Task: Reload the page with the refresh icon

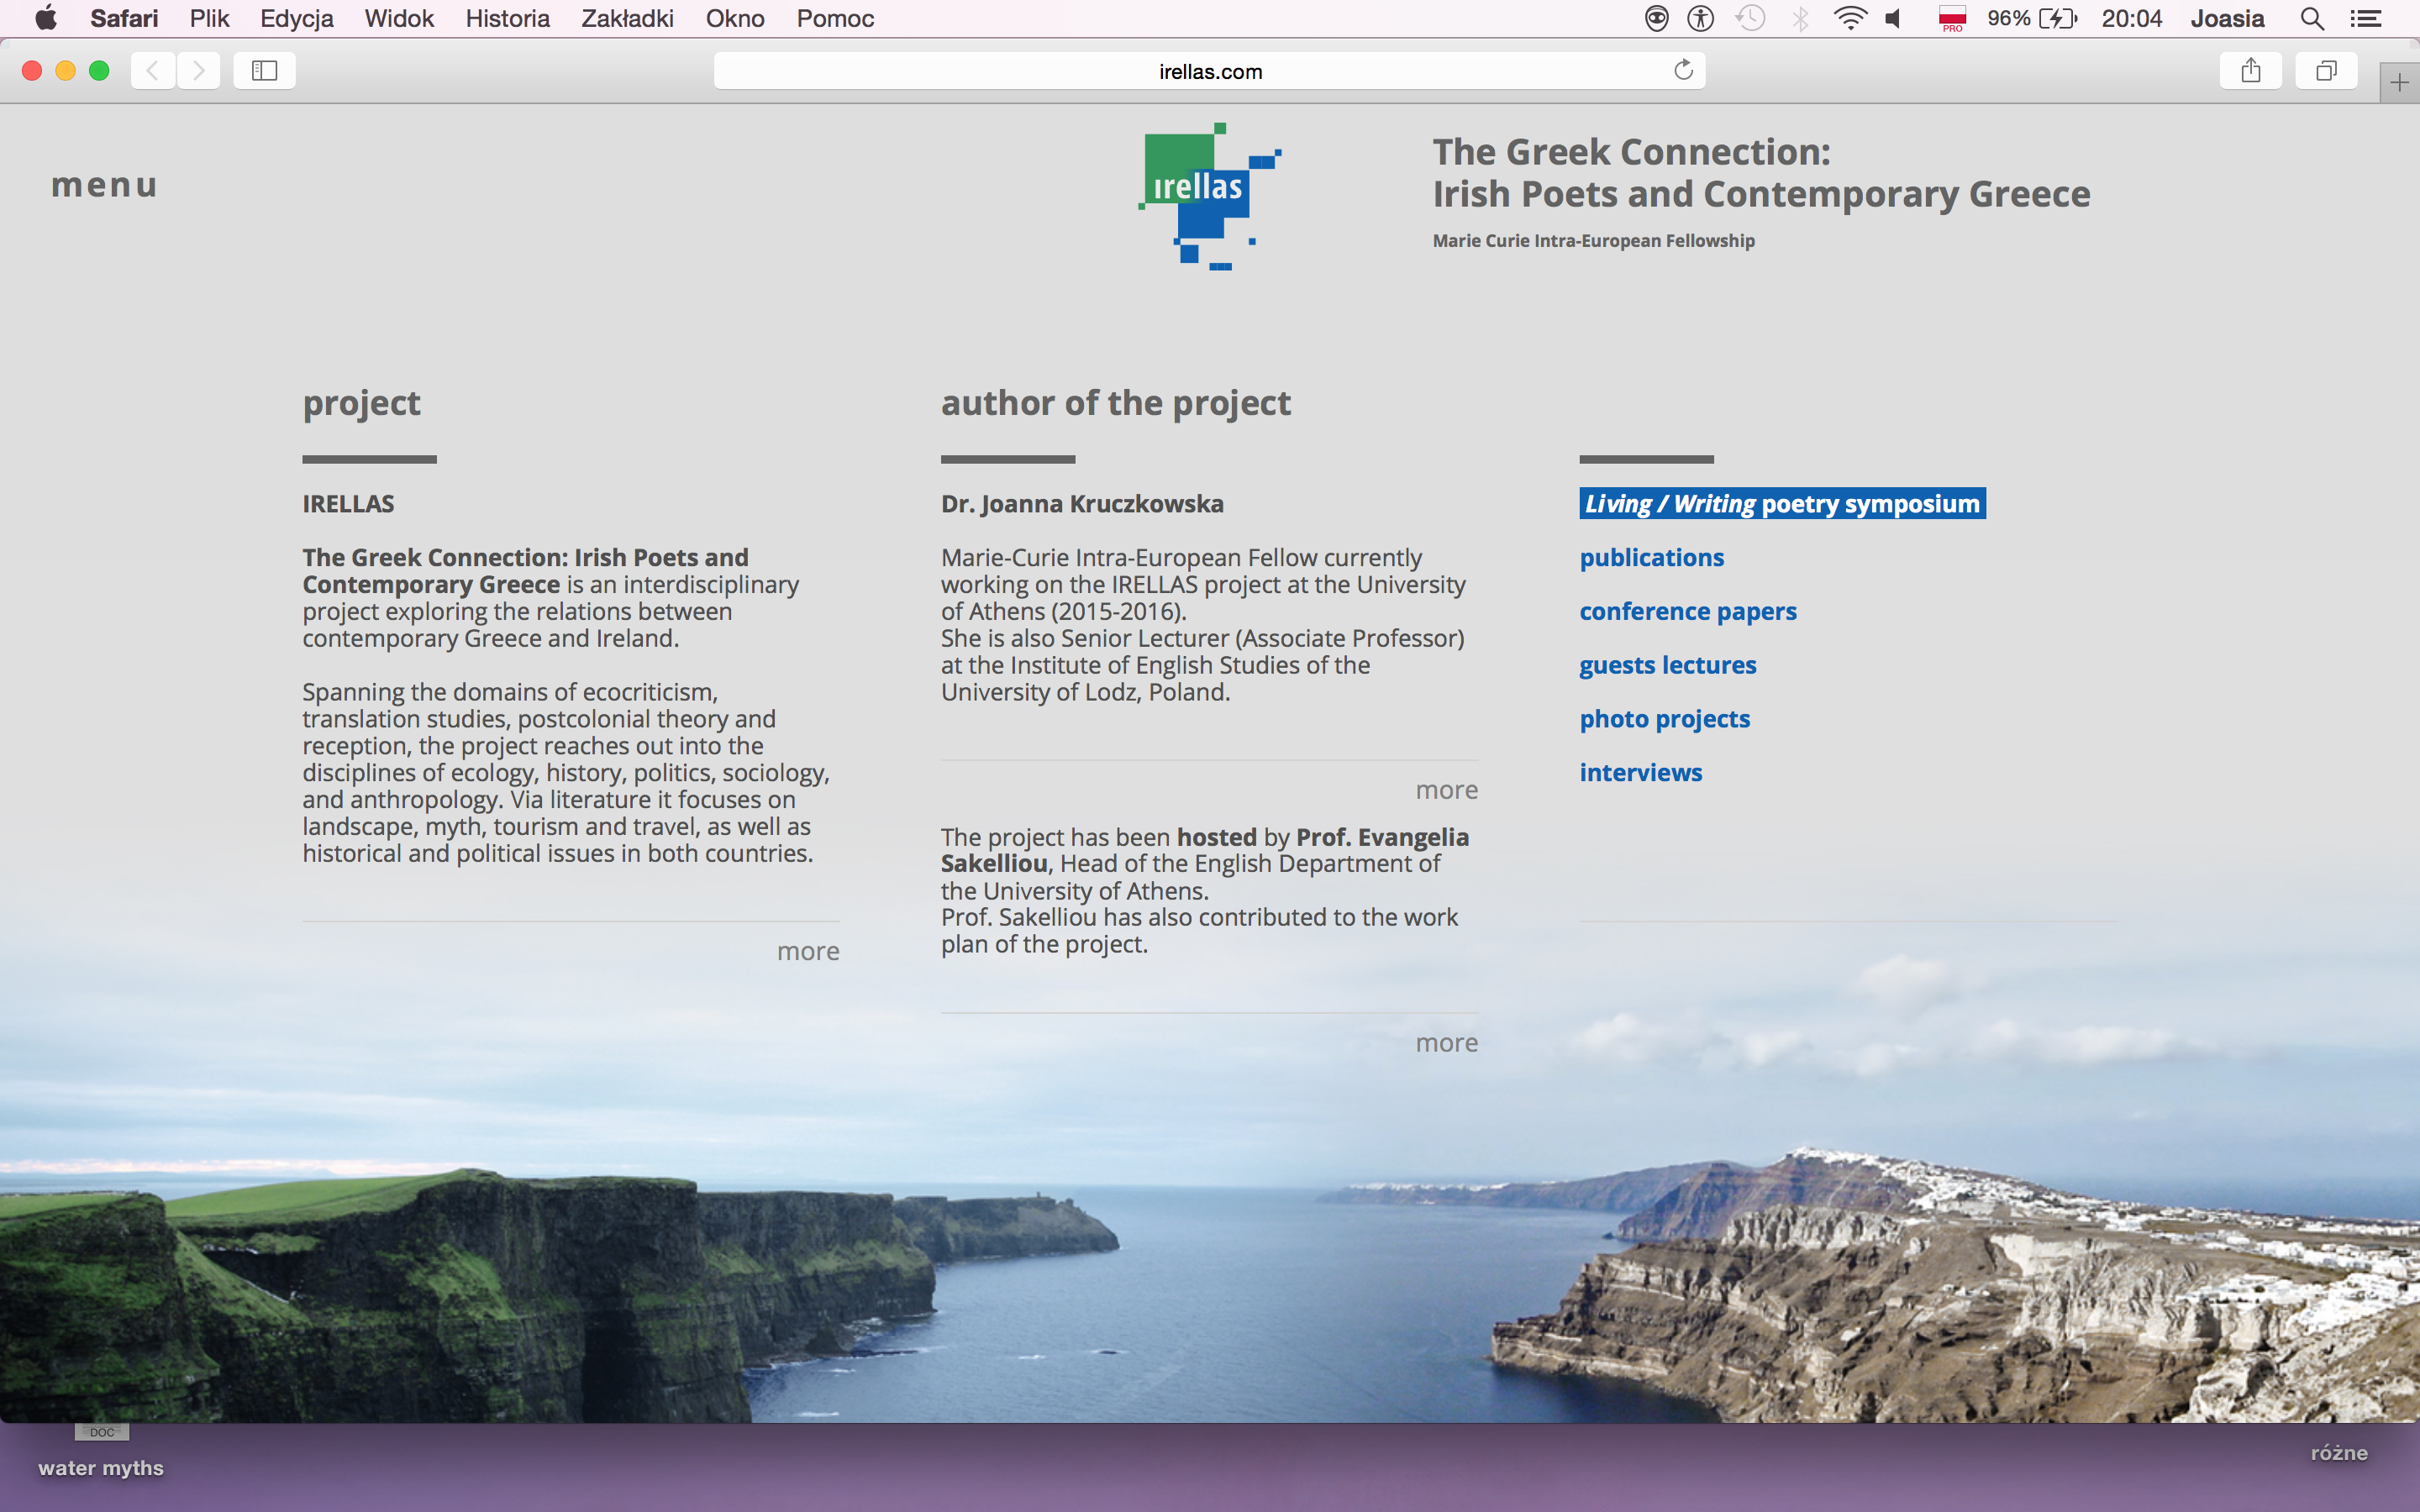Action: (1683, 70)
